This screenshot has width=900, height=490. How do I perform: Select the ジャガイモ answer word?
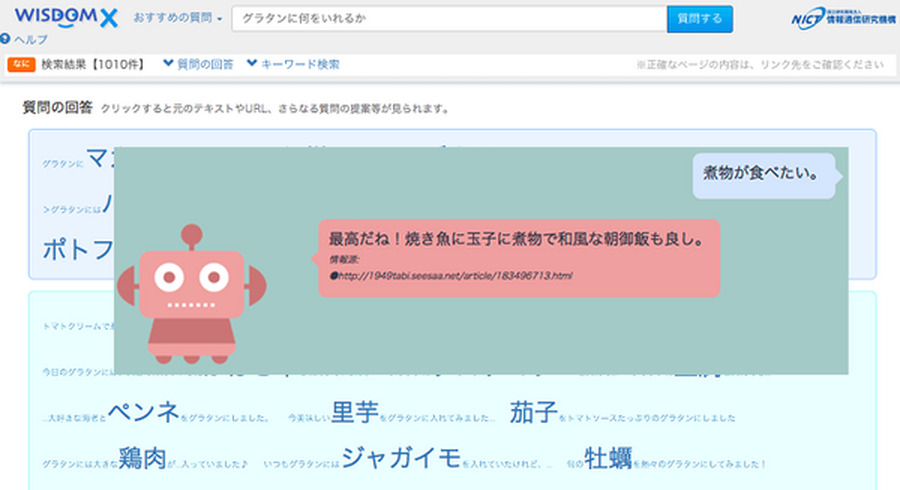coord(401,458)
